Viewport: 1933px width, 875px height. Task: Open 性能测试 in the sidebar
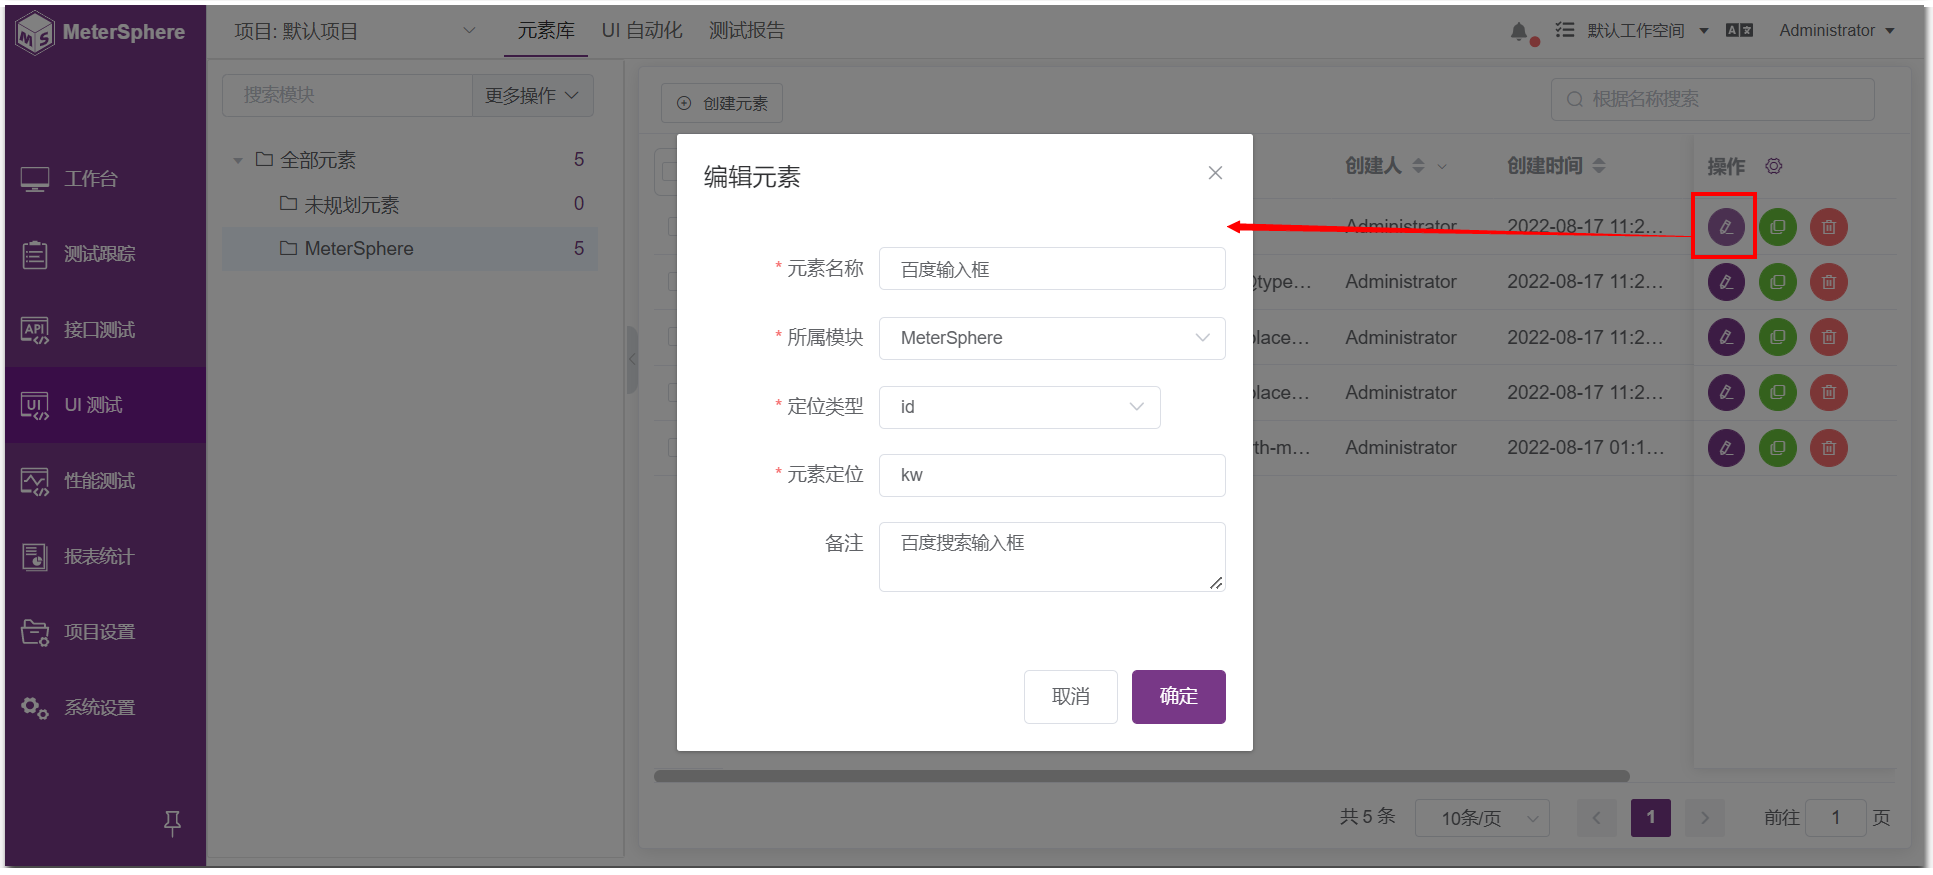(105, 481)
